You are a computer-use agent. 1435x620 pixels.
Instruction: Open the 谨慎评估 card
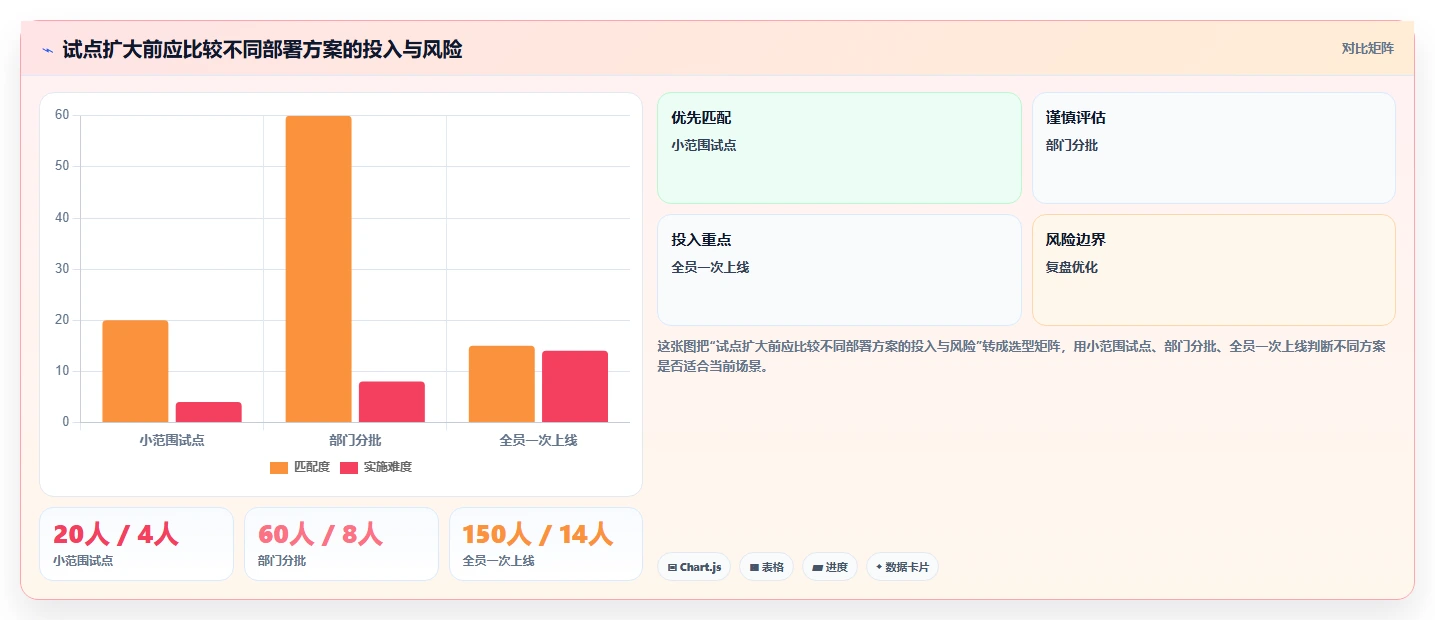pyautogui.click(x=1213, y=148)
